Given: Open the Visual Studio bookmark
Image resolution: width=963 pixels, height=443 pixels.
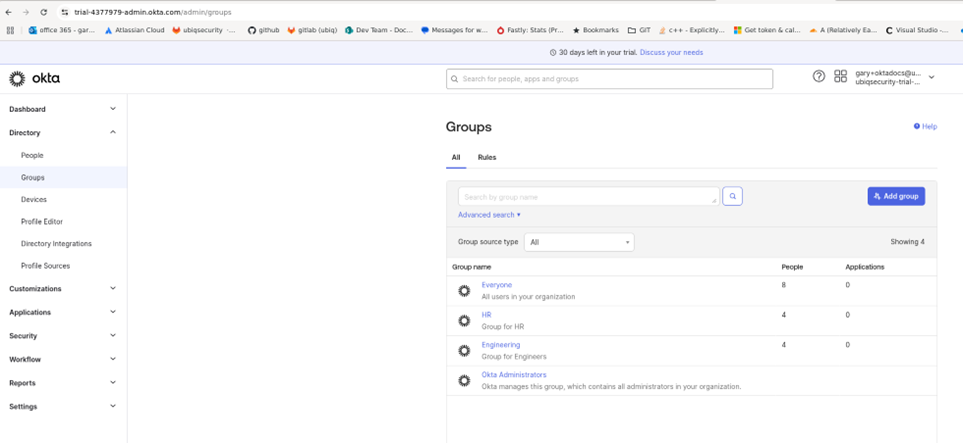Looking at the screenshot, I should 918,29.
